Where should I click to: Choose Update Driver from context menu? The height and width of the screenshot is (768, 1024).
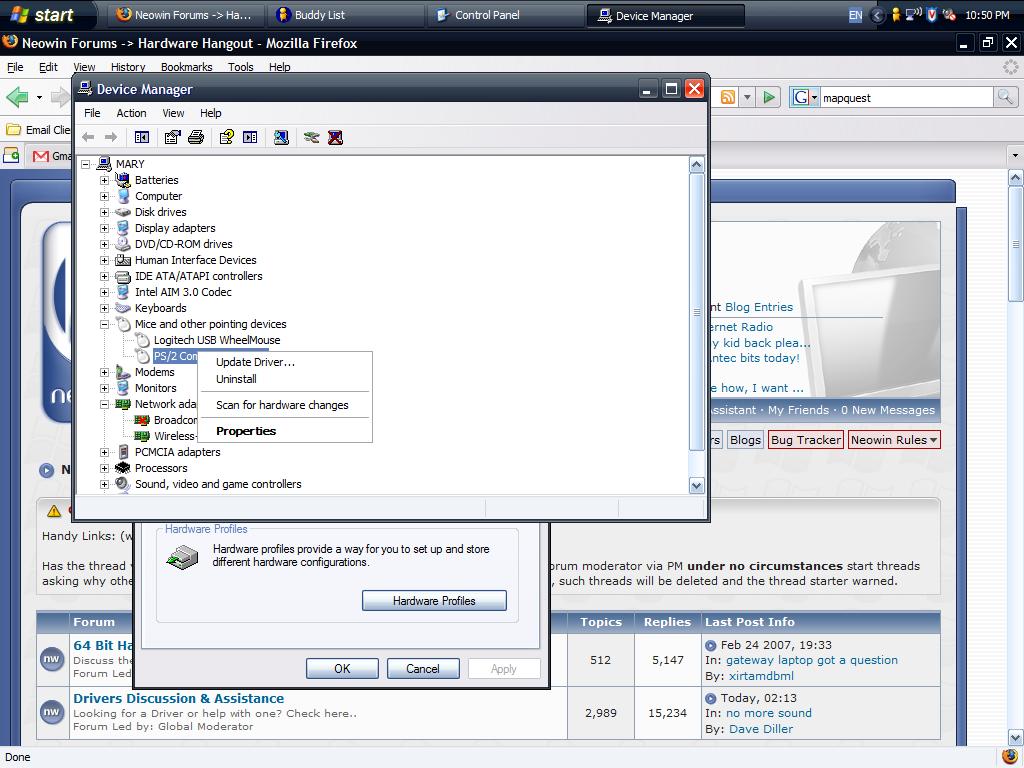coord(255,362)
